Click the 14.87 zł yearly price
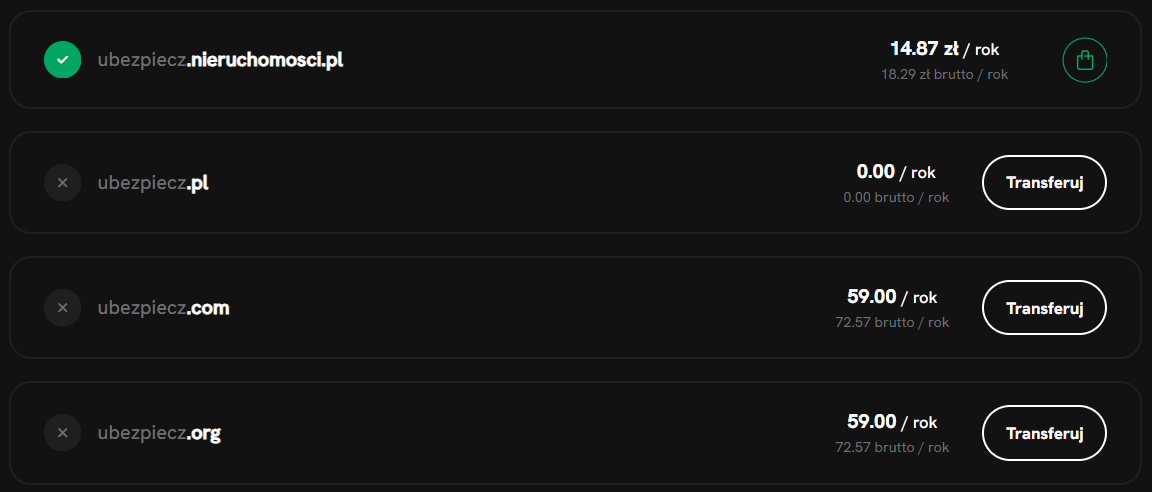The width and height of the screenshot is (1152, 492). [944, 49]
